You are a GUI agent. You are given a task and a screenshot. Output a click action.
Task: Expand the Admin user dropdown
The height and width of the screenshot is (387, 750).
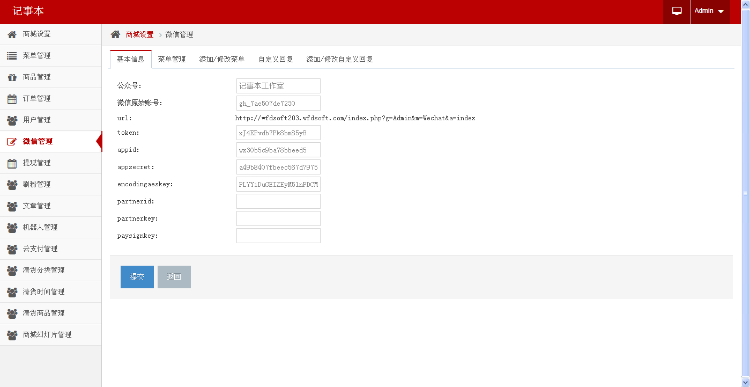click(710, 11)
